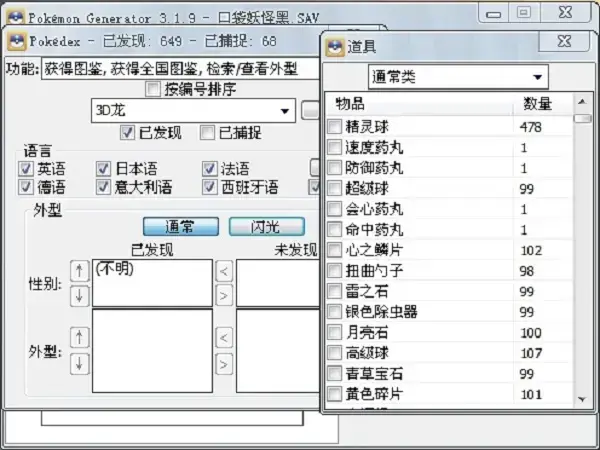This screenshot has width=600, height=450.
Task: Click the 未发现 gender list box
Action: pyautogui.click(x=278, y=283)
